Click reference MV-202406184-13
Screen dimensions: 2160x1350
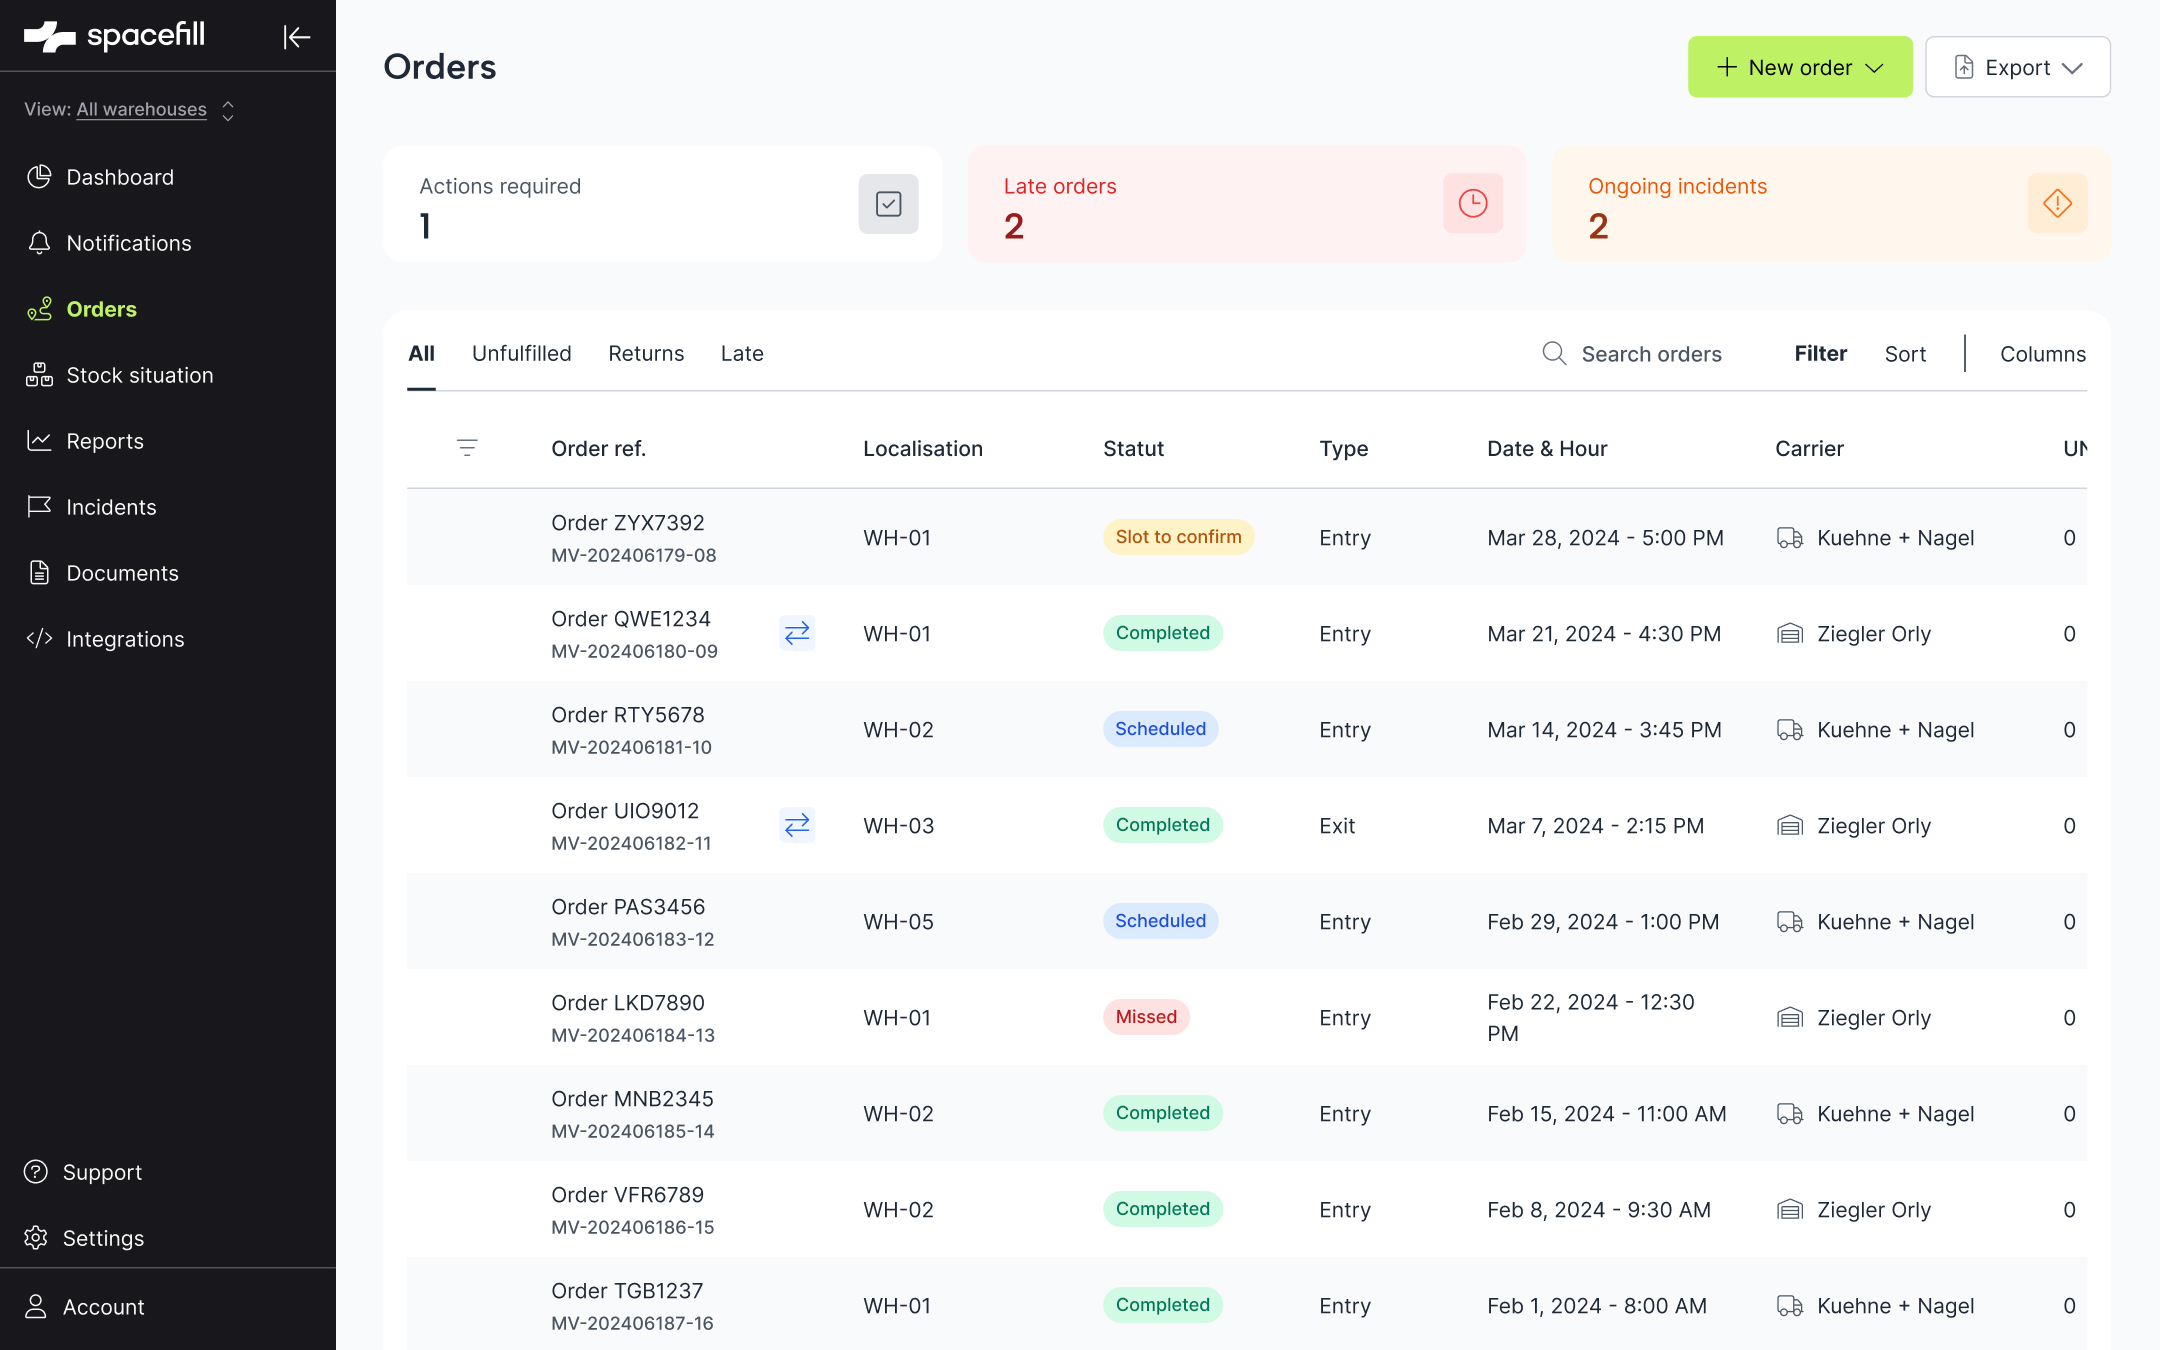(x=633, y=1035)
